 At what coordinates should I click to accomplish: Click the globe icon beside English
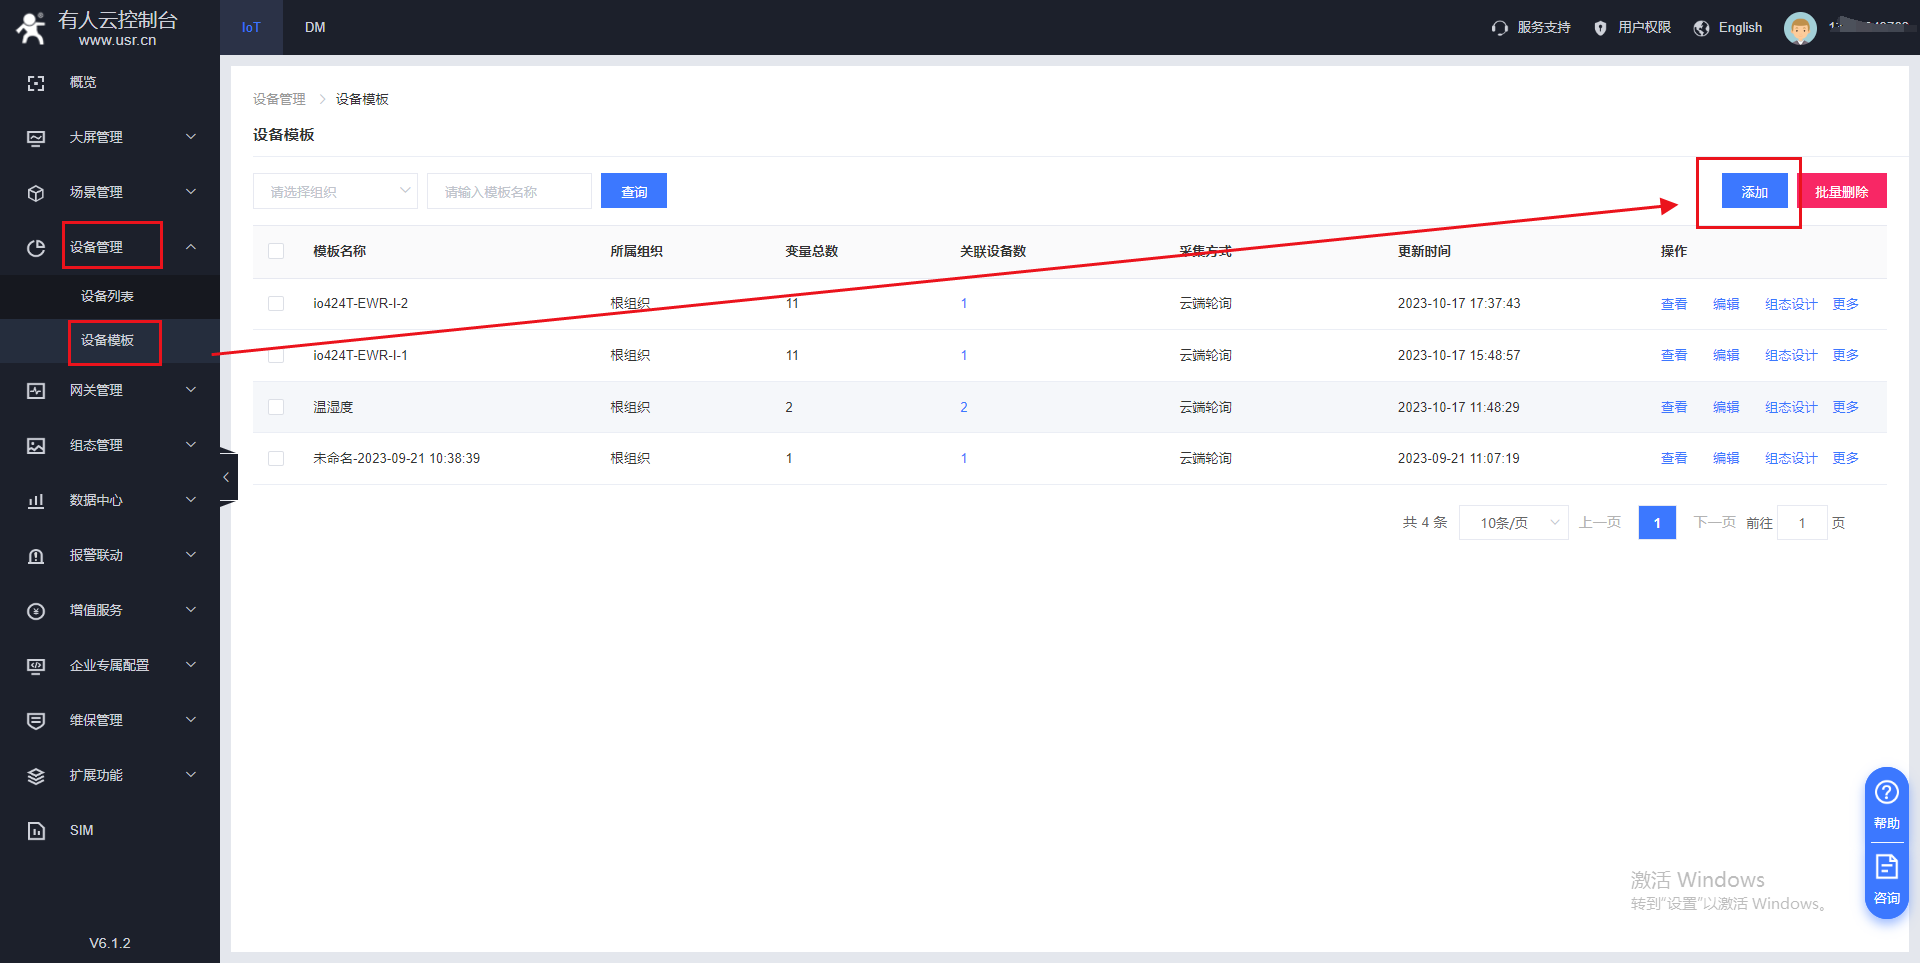(x=1701, y=28)
